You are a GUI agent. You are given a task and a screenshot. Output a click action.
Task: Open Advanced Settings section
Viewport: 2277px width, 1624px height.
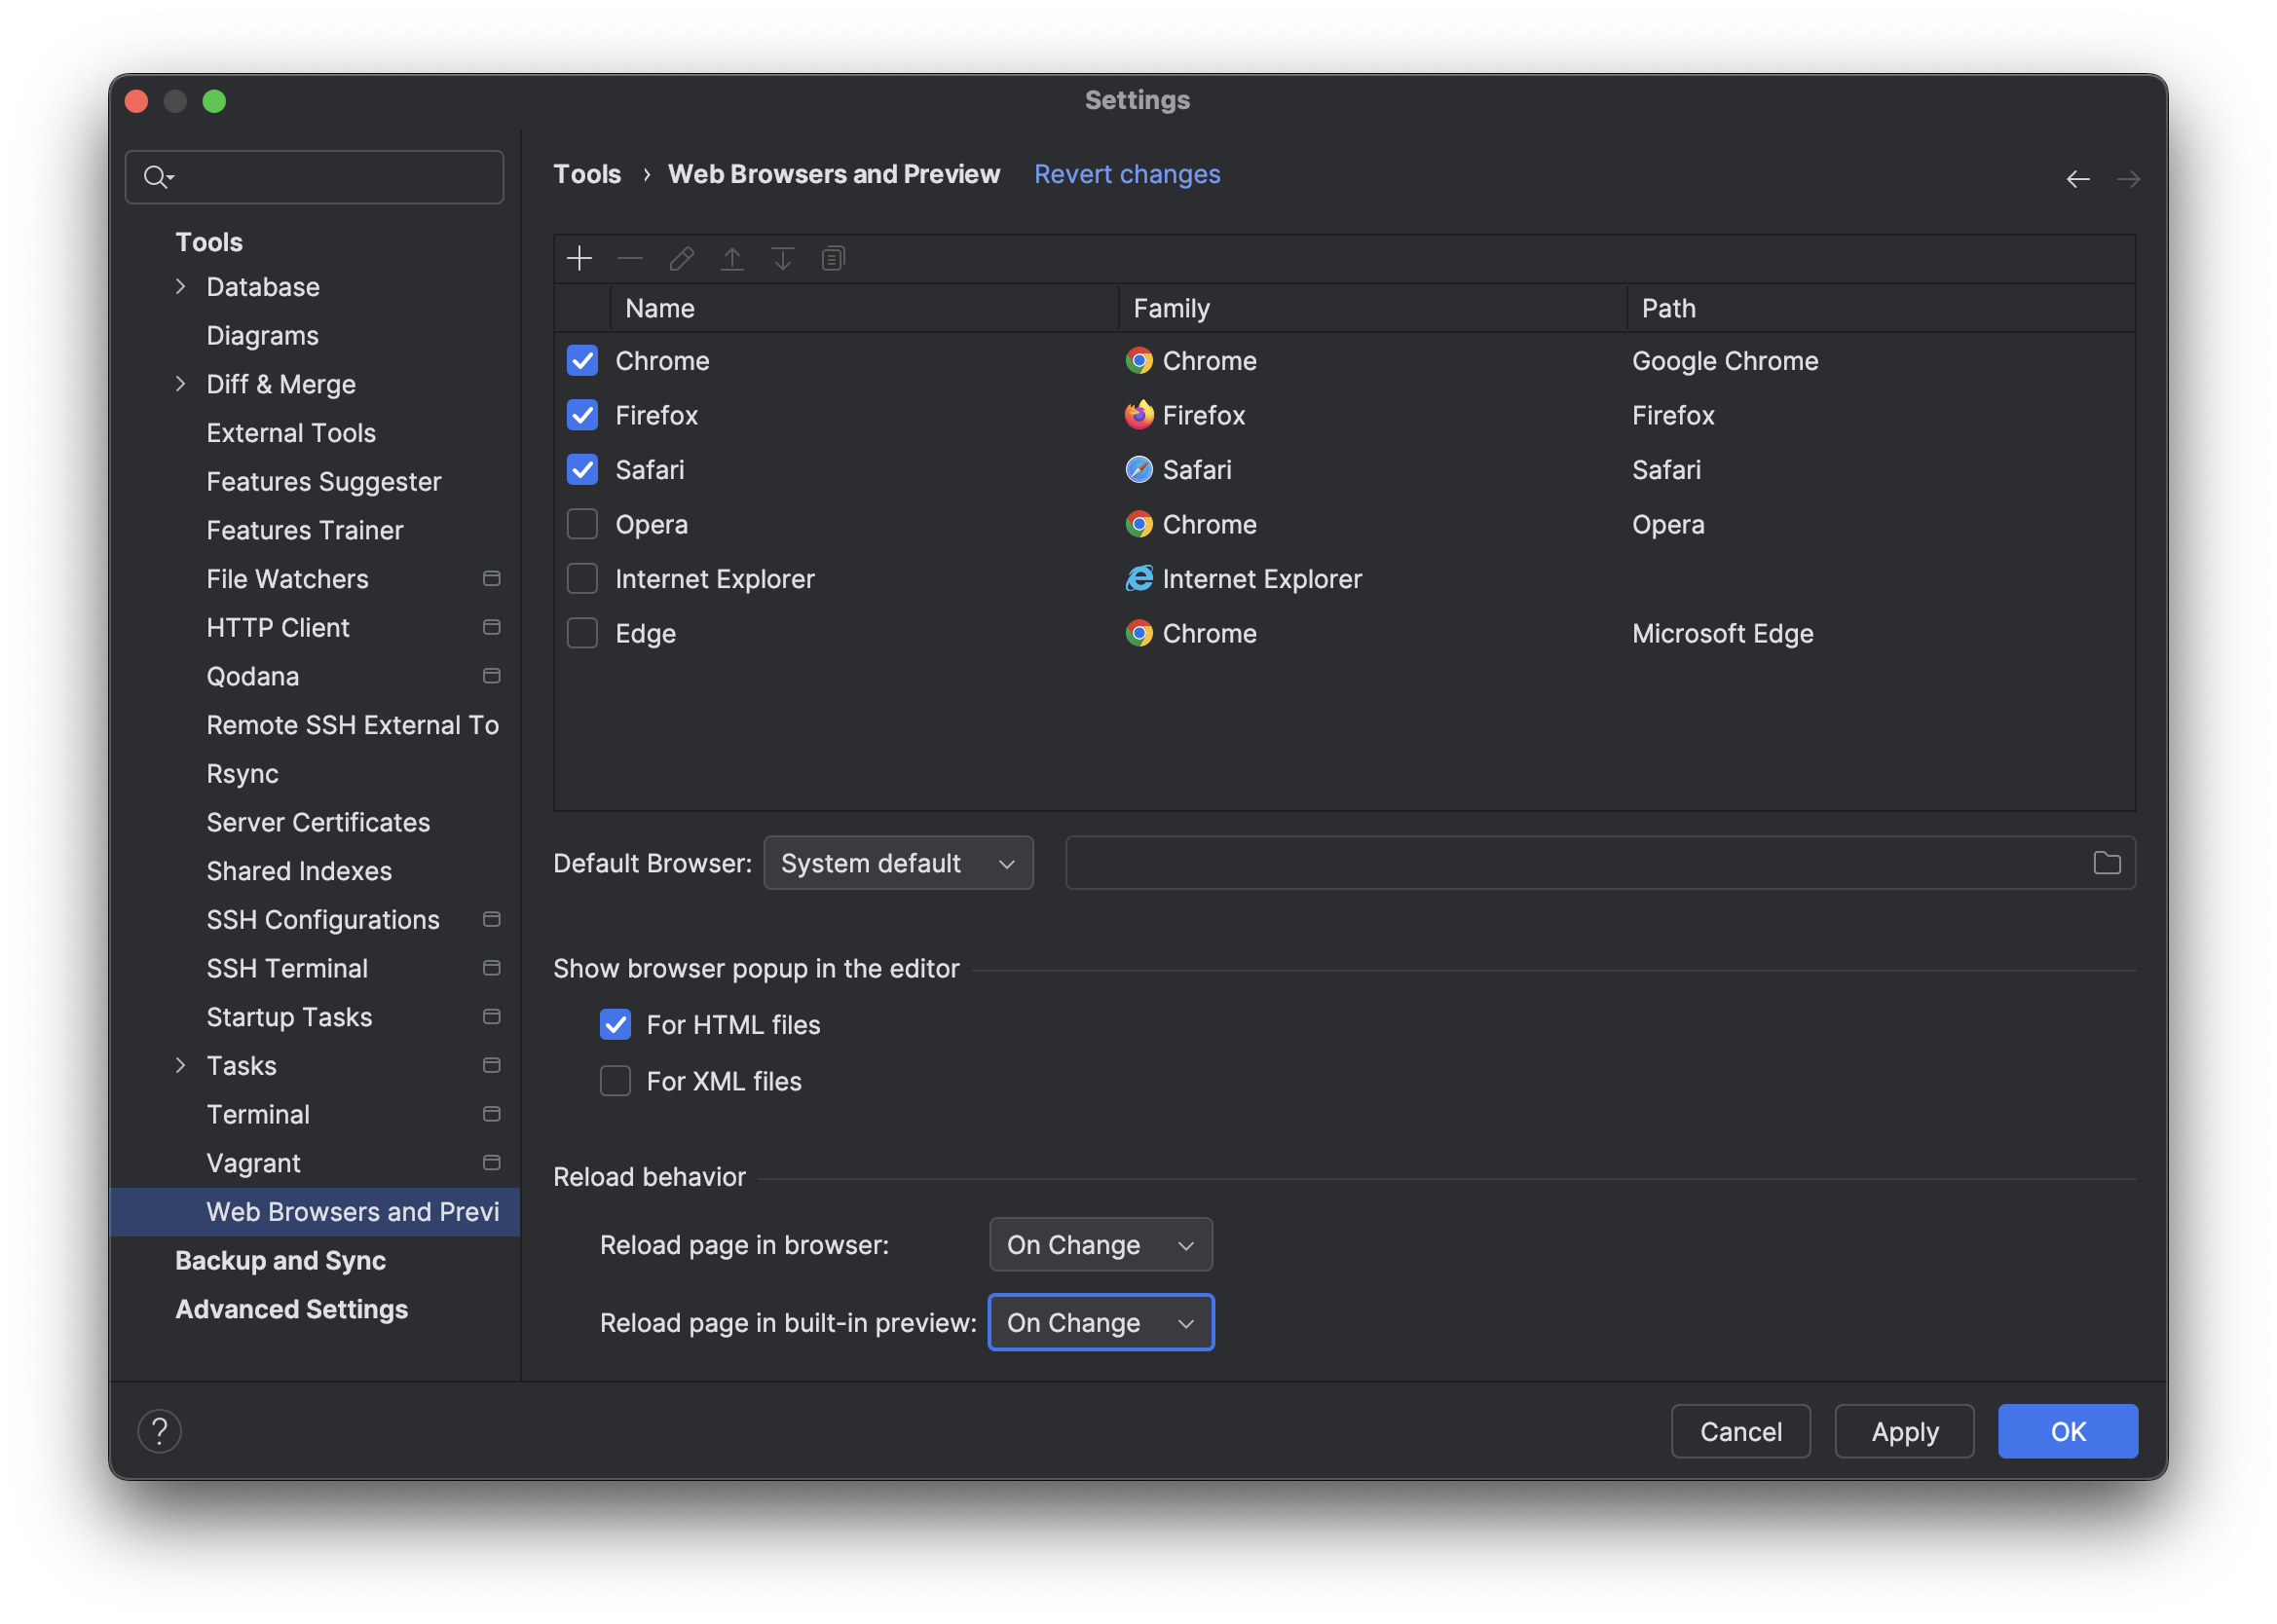click(291, 1308)
